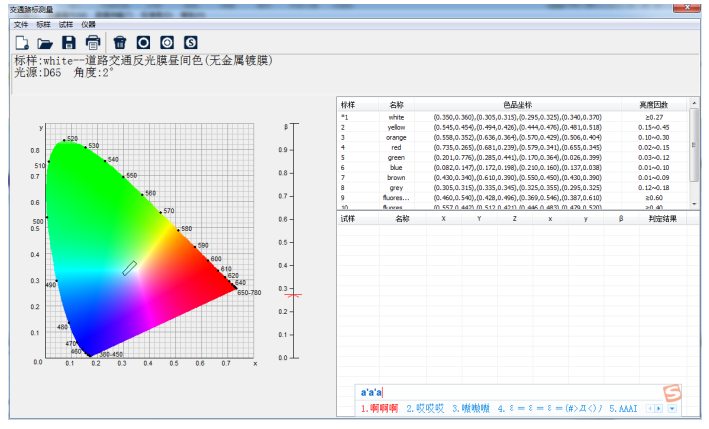
Task: Choose the first IME candidate 啊啊啊
Action: [x=380, y=409]
